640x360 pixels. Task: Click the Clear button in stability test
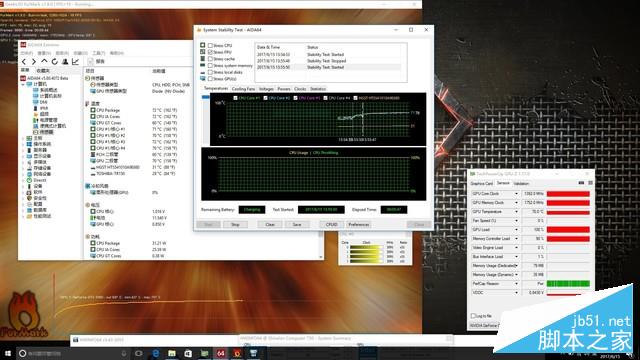(x=270, y=224)
